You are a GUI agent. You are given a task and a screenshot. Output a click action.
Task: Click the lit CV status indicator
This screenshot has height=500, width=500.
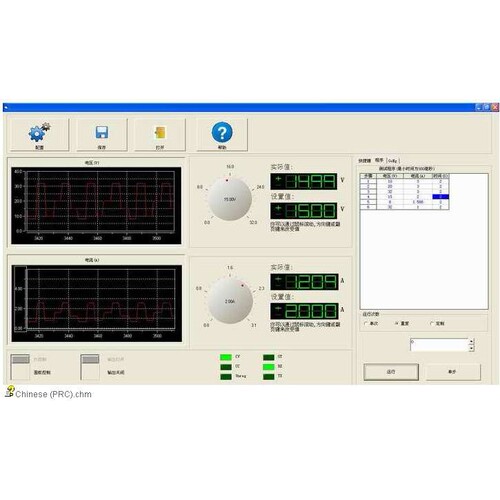[x=226, y=357]
